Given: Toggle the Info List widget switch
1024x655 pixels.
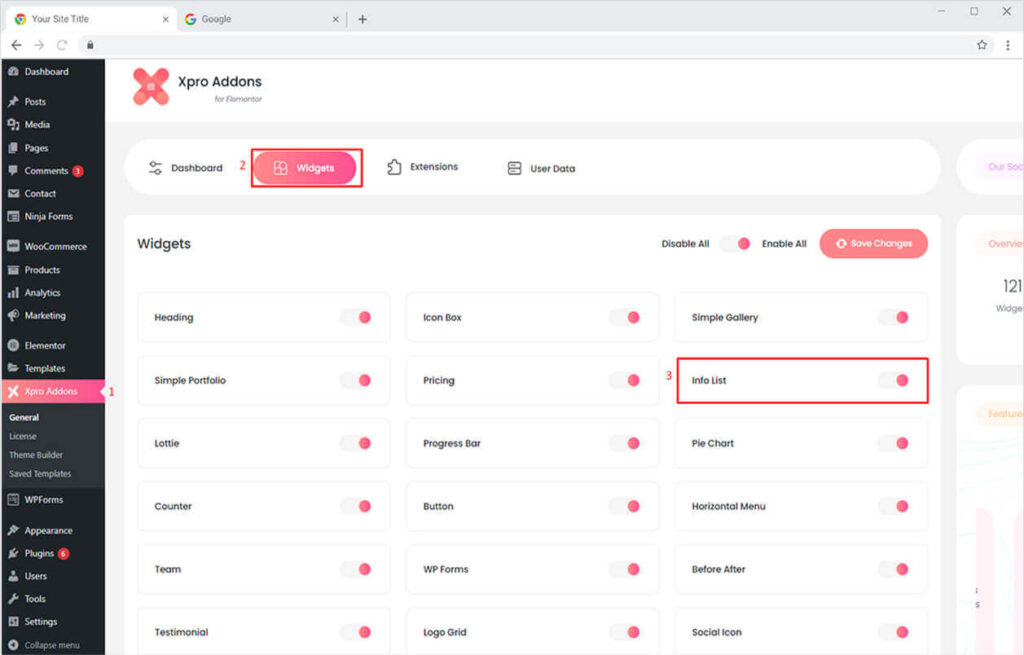Looking at the screenshot, I should click(894, 381).
